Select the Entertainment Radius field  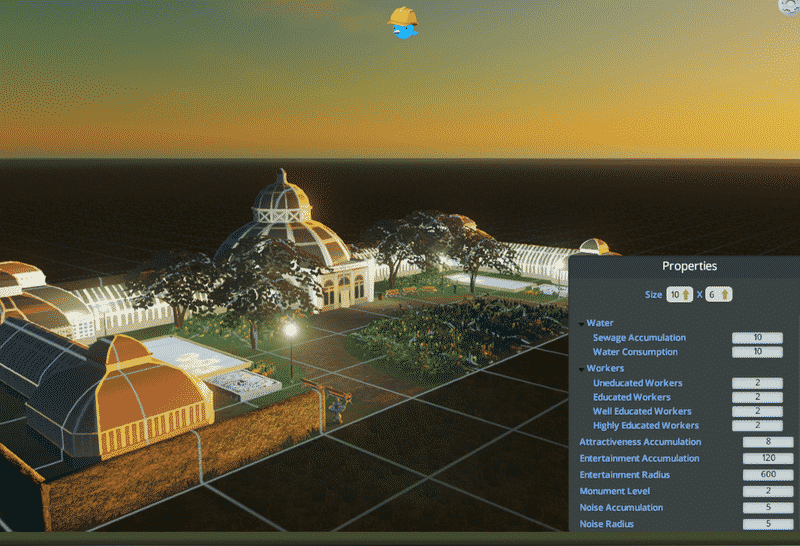point(768,475)
